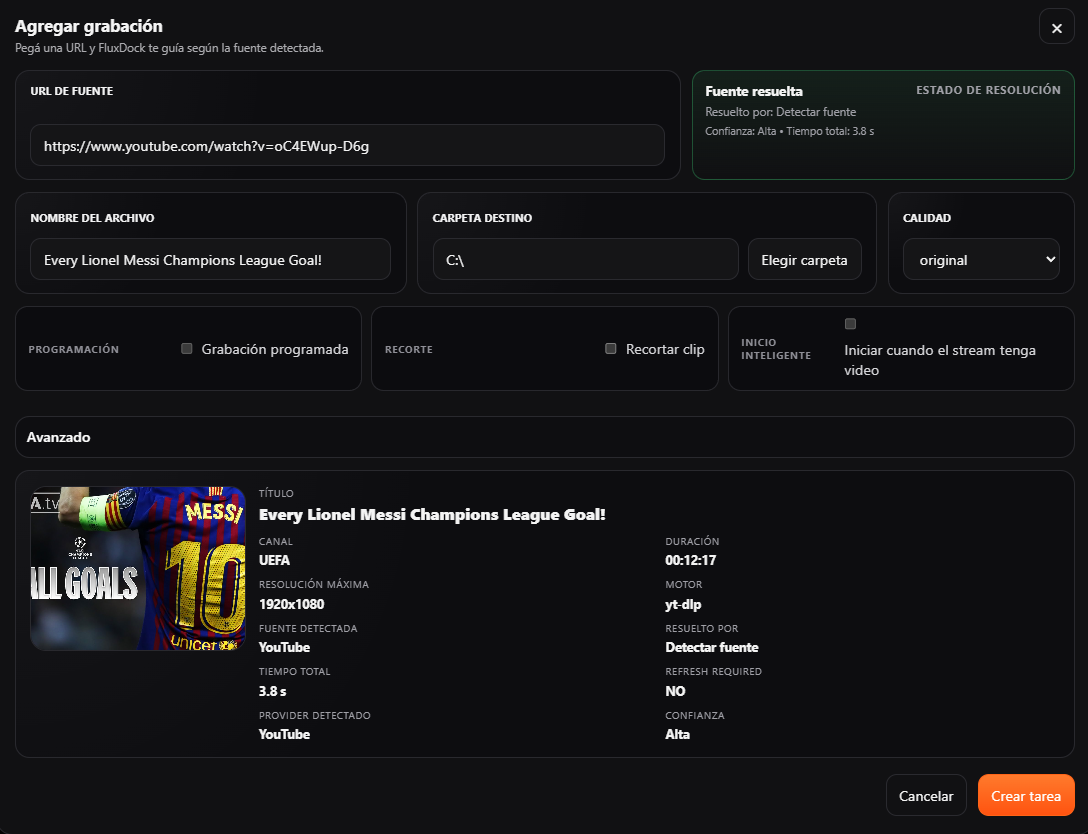Click the Nombre del archivo input field
This screenshot has height=834, width=1088.
(x=210, y=259)
